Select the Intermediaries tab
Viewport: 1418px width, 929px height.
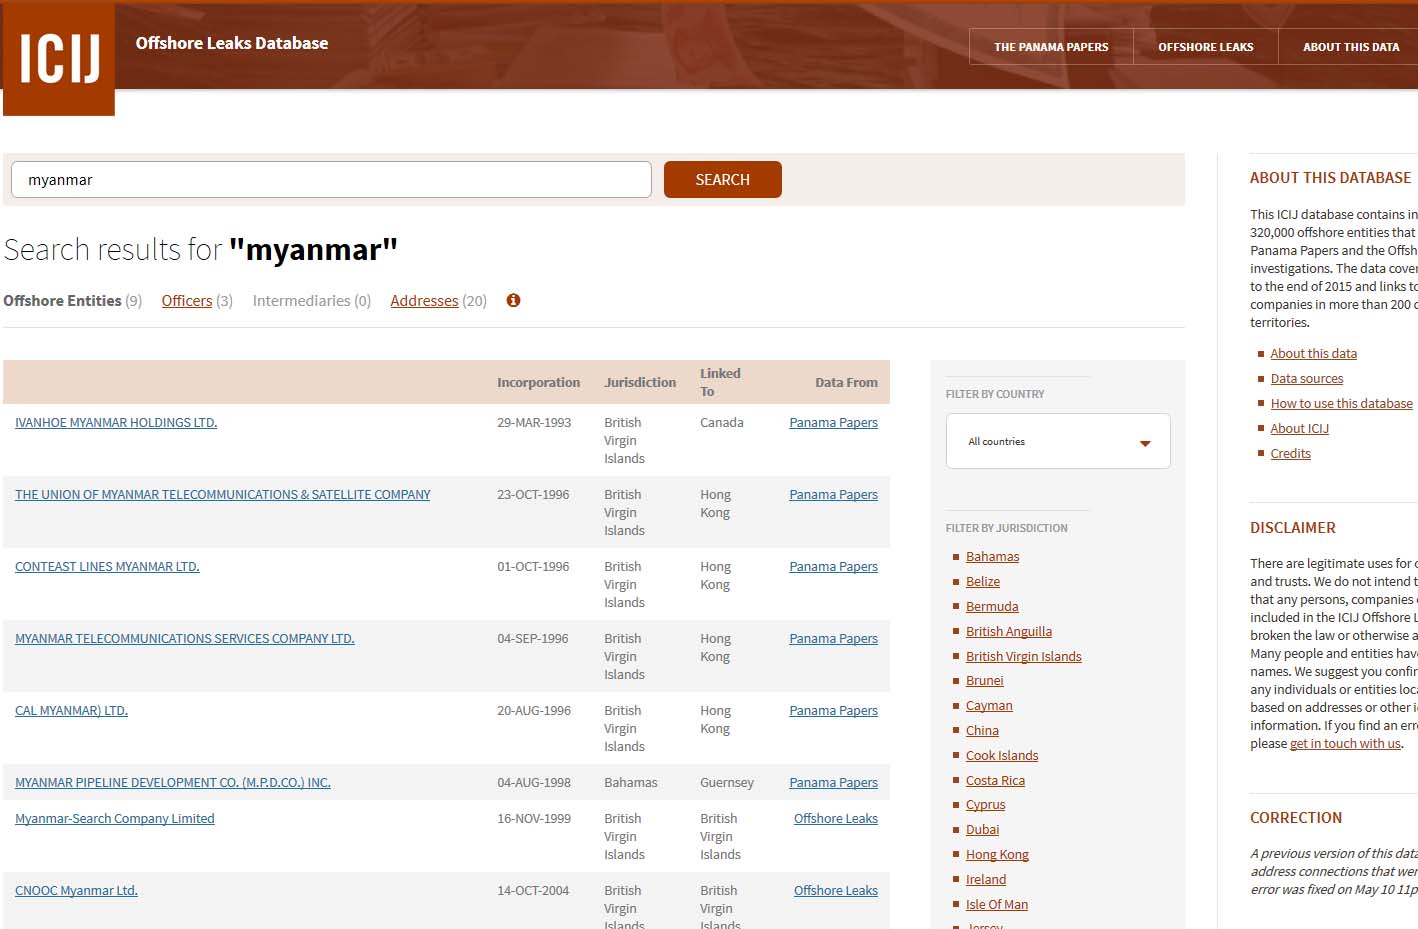click(312, 301)
